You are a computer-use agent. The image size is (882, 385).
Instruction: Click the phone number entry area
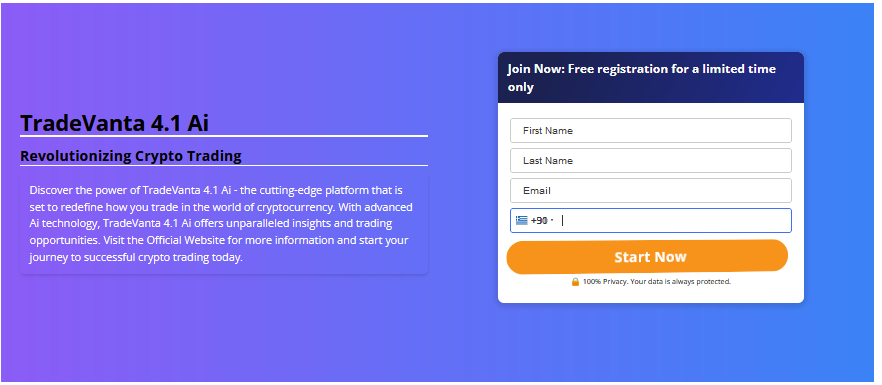click(674, 221)
